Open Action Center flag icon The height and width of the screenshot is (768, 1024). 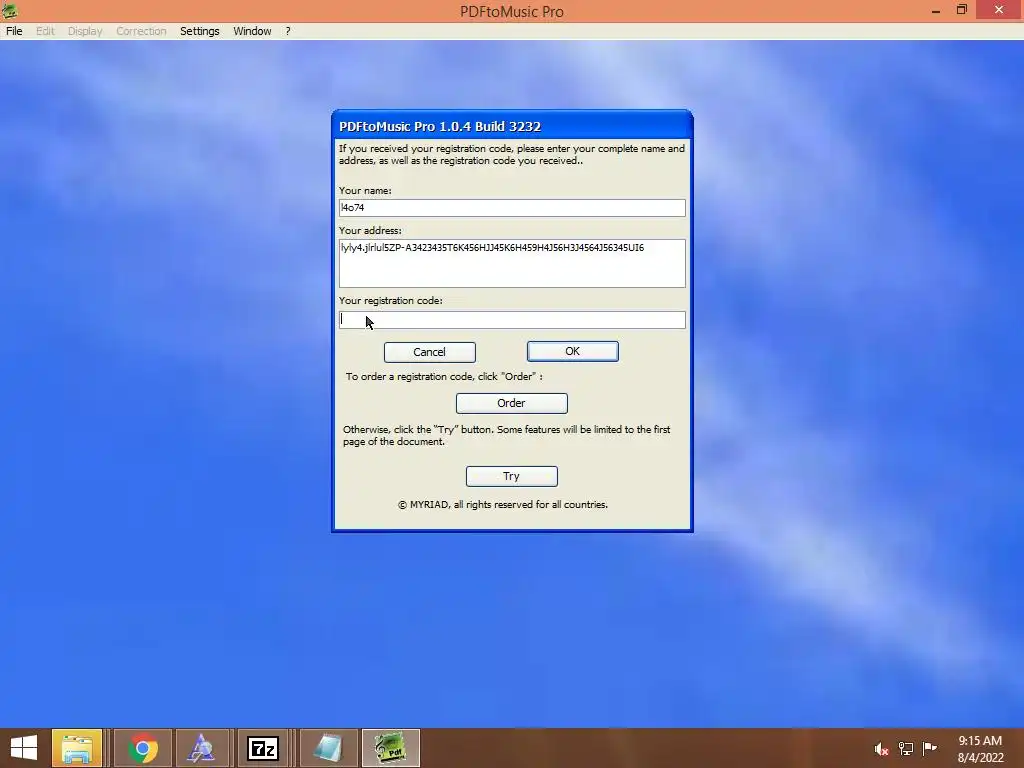(x=929, y=748)
